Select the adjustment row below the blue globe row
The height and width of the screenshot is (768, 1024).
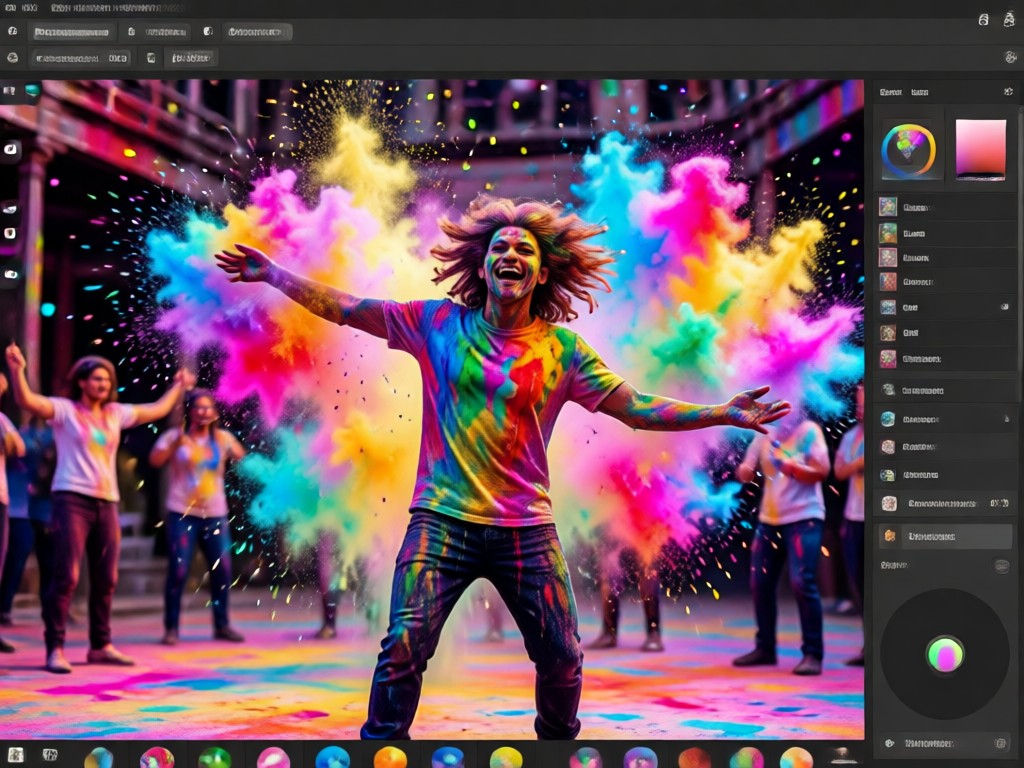point(944,447)
